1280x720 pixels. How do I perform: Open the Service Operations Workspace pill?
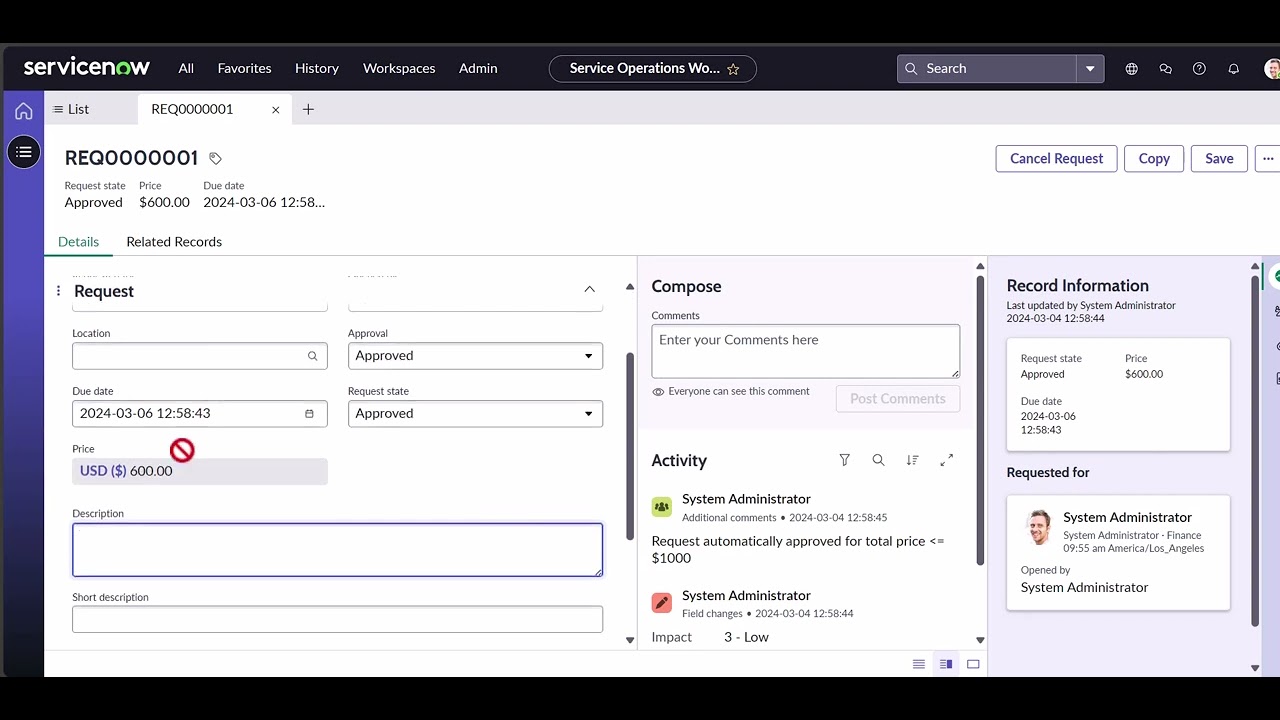click(x=653, y=69)
